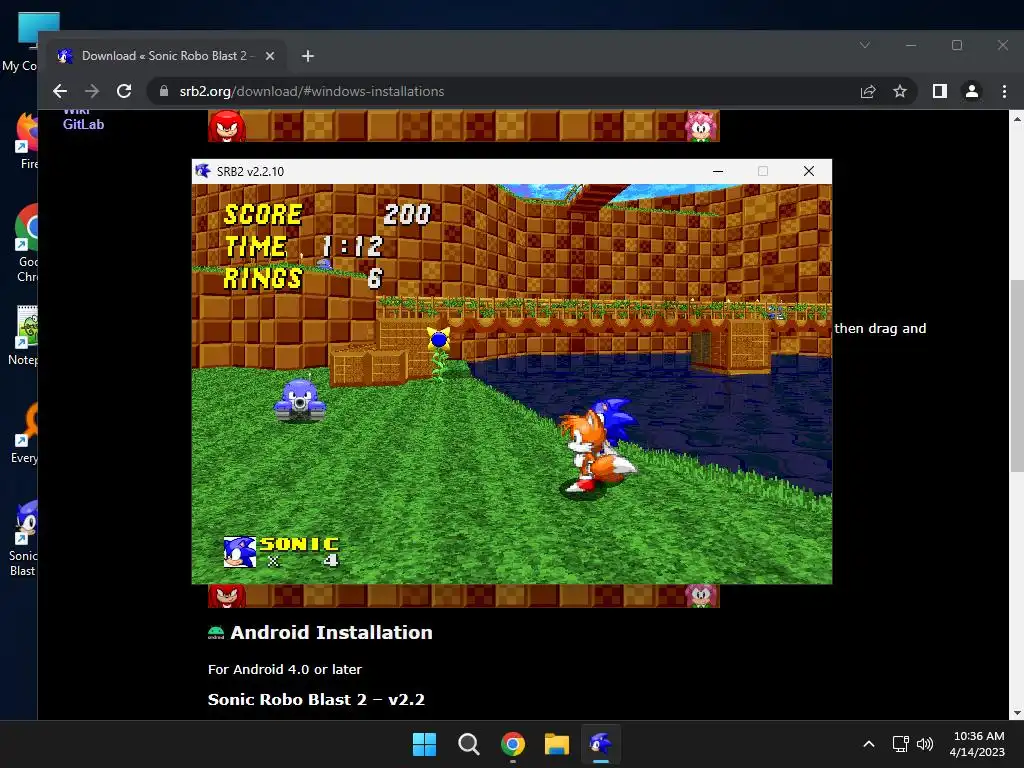Click the SCORE label in game HUD
Viewport: 1024px width, 768px height.
[263, 214]
